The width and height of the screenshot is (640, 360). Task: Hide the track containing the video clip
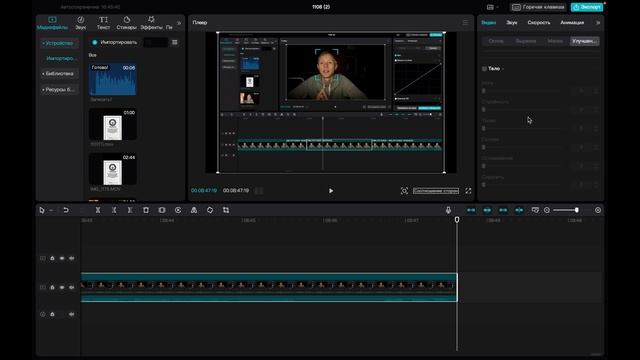coord(62,287)
